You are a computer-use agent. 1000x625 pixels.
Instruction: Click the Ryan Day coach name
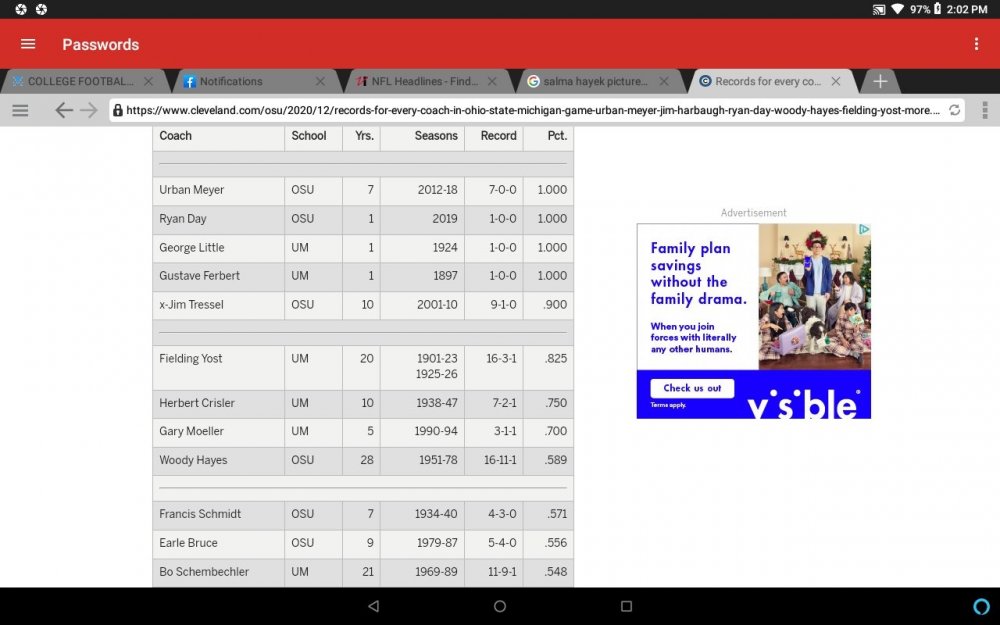click(x=183, y=219)
